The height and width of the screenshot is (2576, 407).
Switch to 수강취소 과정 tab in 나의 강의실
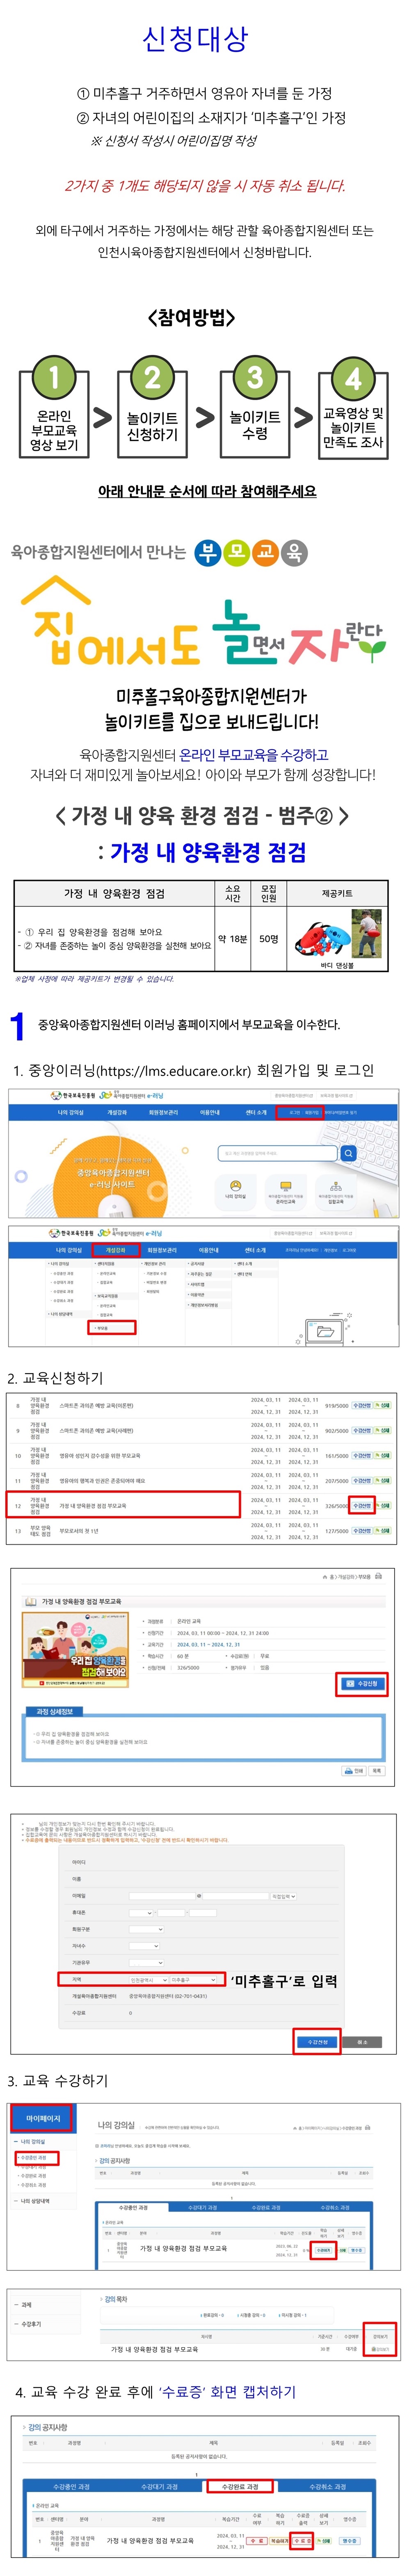[336, 2207]
